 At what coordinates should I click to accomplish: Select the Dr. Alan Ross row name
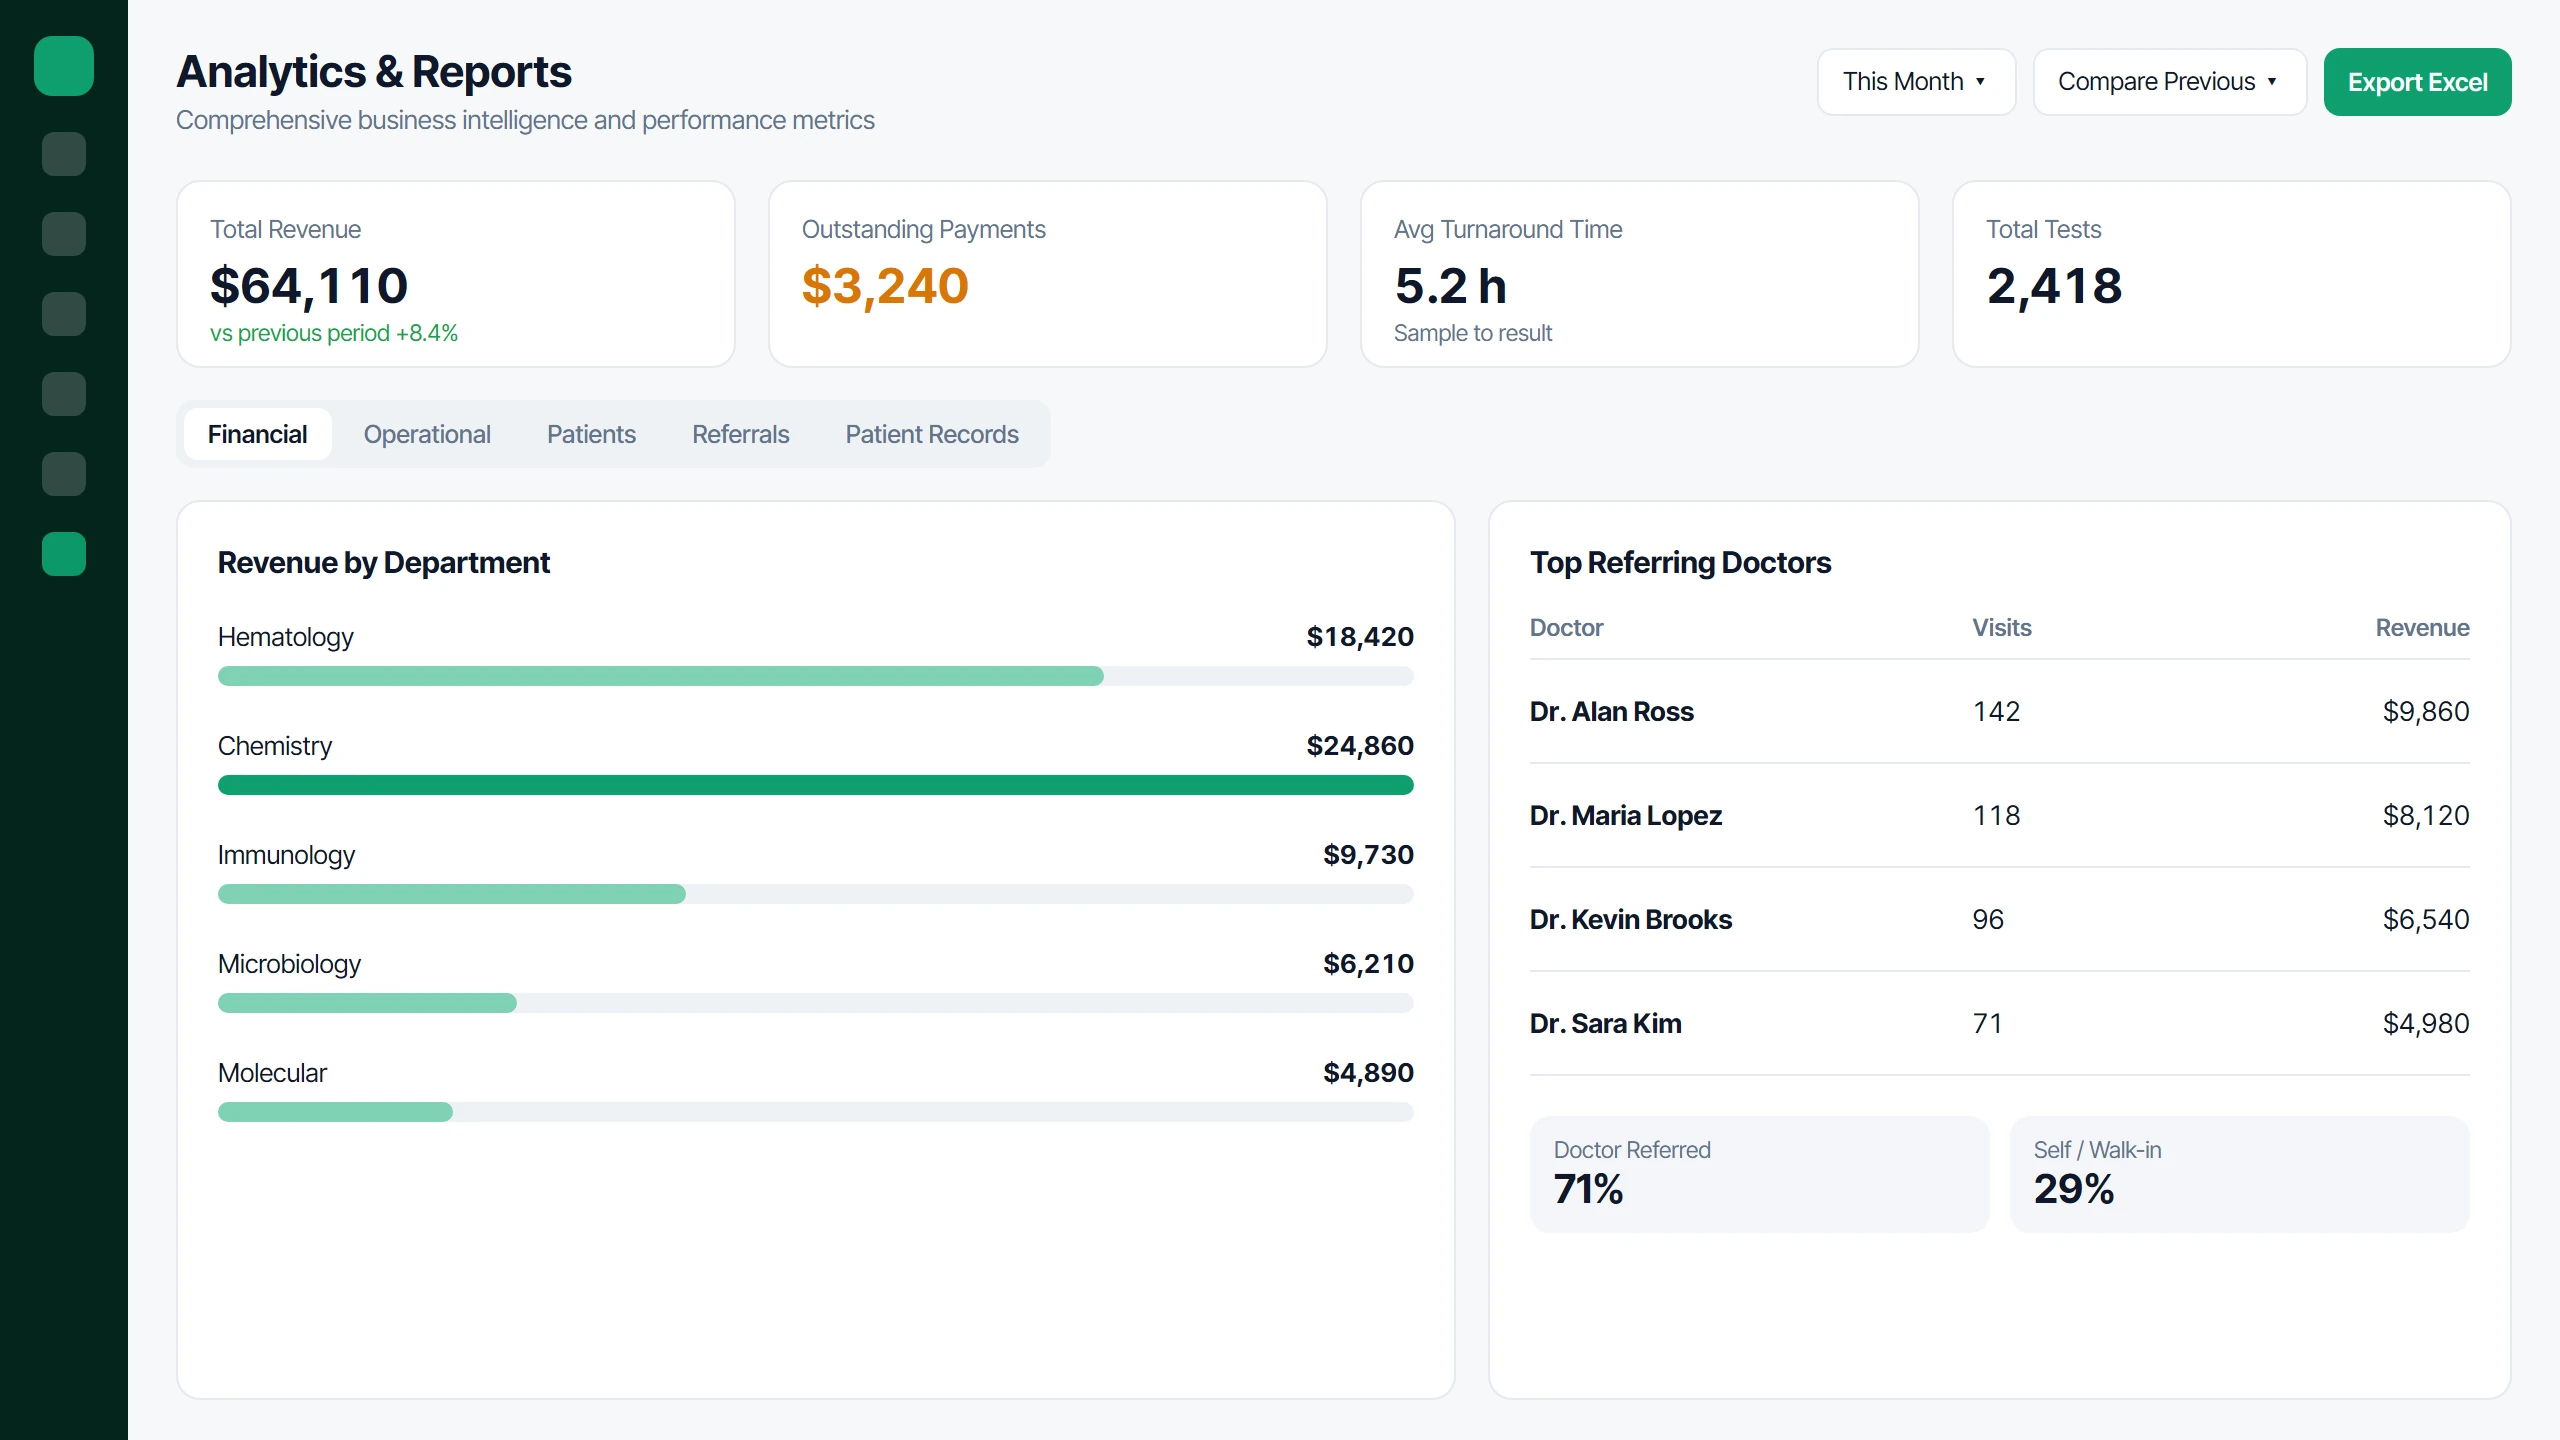(1611, 712)
